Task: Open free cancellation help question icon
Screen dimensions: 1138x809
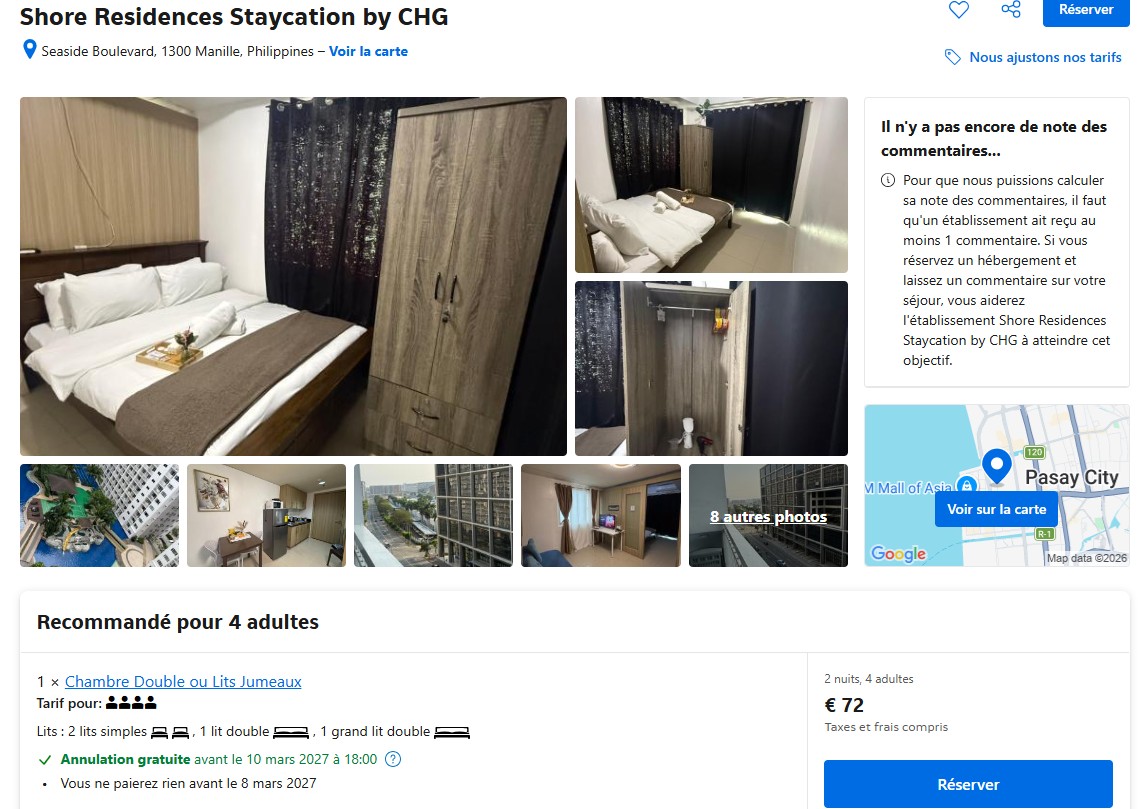Action: point(393,760)
